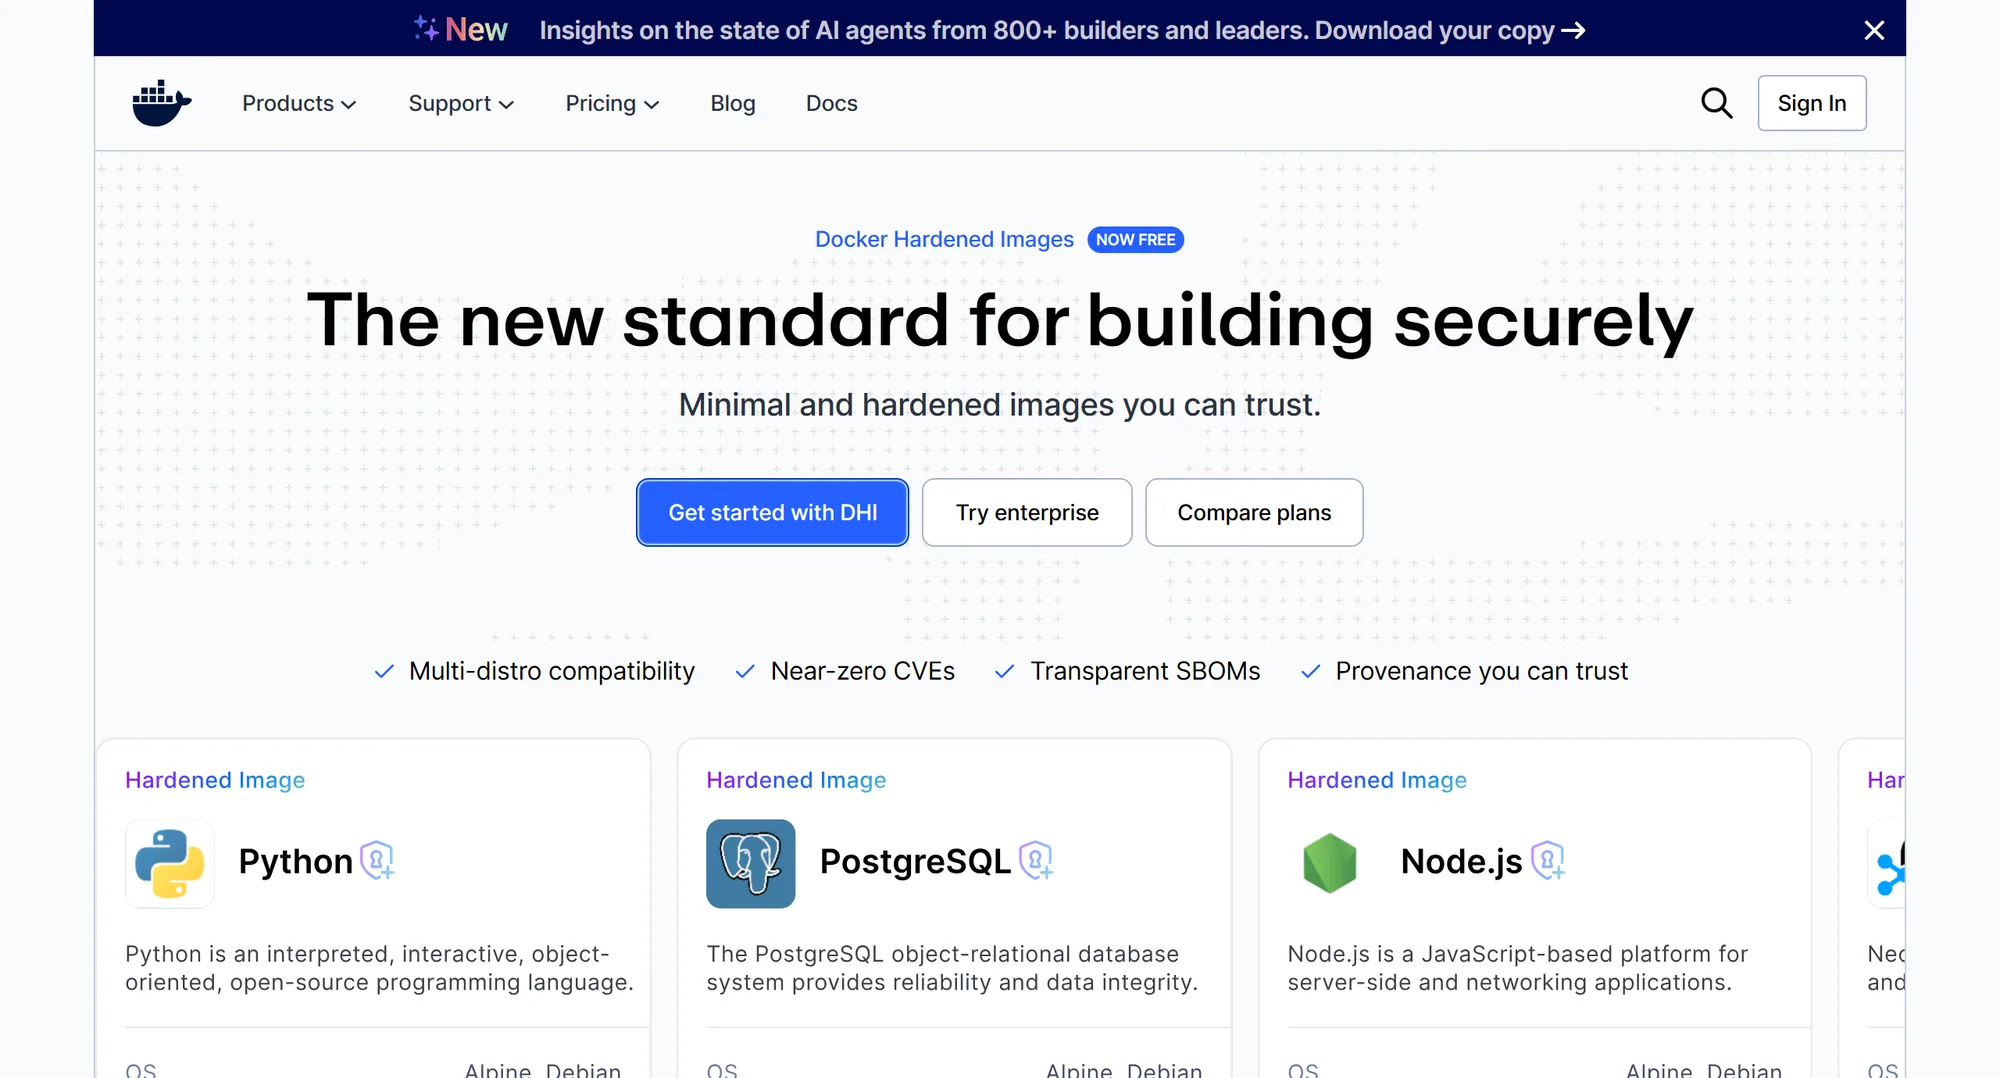Viewport: 2000px width, 1078px height.
Task: Expand the Pricing dropdown menu
Action: point(612,103)
